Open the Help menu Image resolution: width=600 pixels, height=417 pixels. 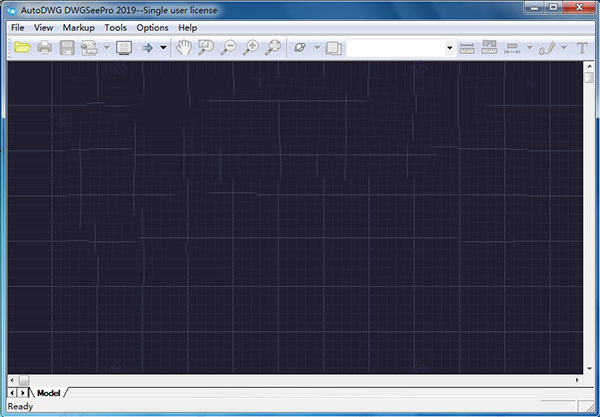coord(188,28)
